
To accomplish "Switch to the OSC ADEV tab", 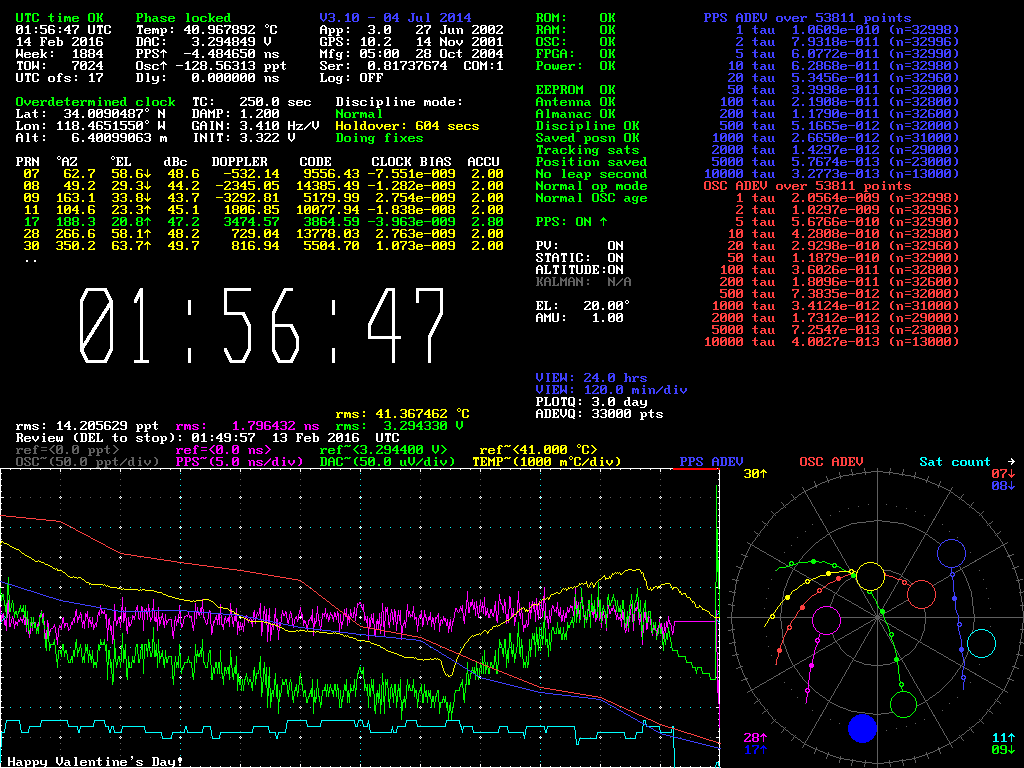I will 831,462.
